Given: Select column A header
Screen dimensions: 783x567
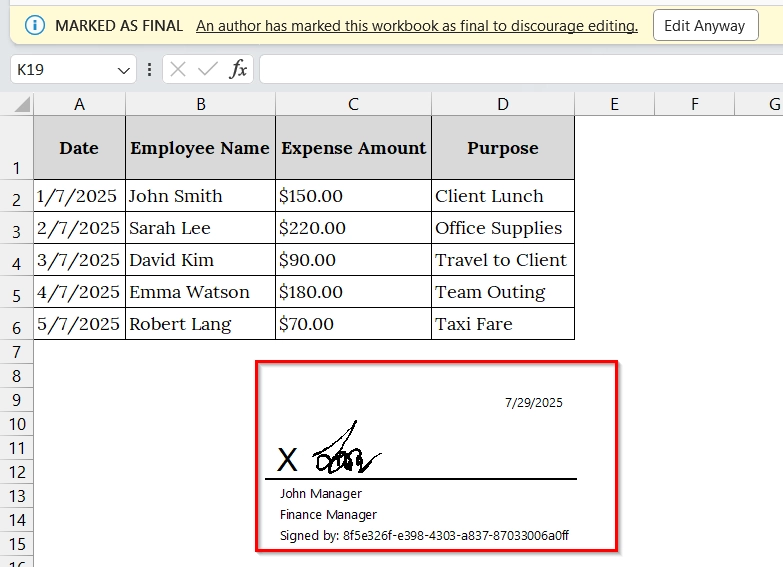Looking at the screenshot, I should coord(79,104).
